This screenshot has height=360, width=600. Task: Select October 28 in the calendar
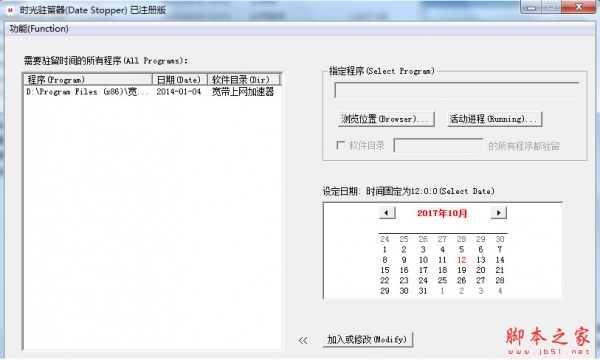click(500, 280)
